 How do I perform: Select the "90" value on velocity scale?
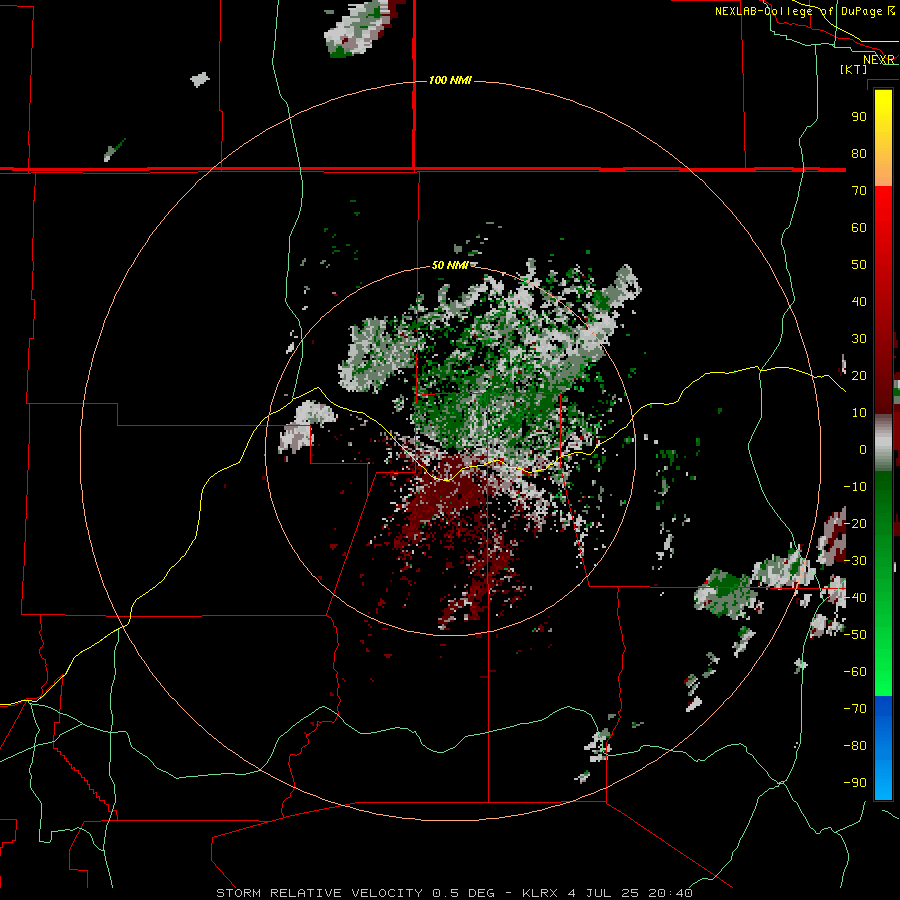pos(859,117)
